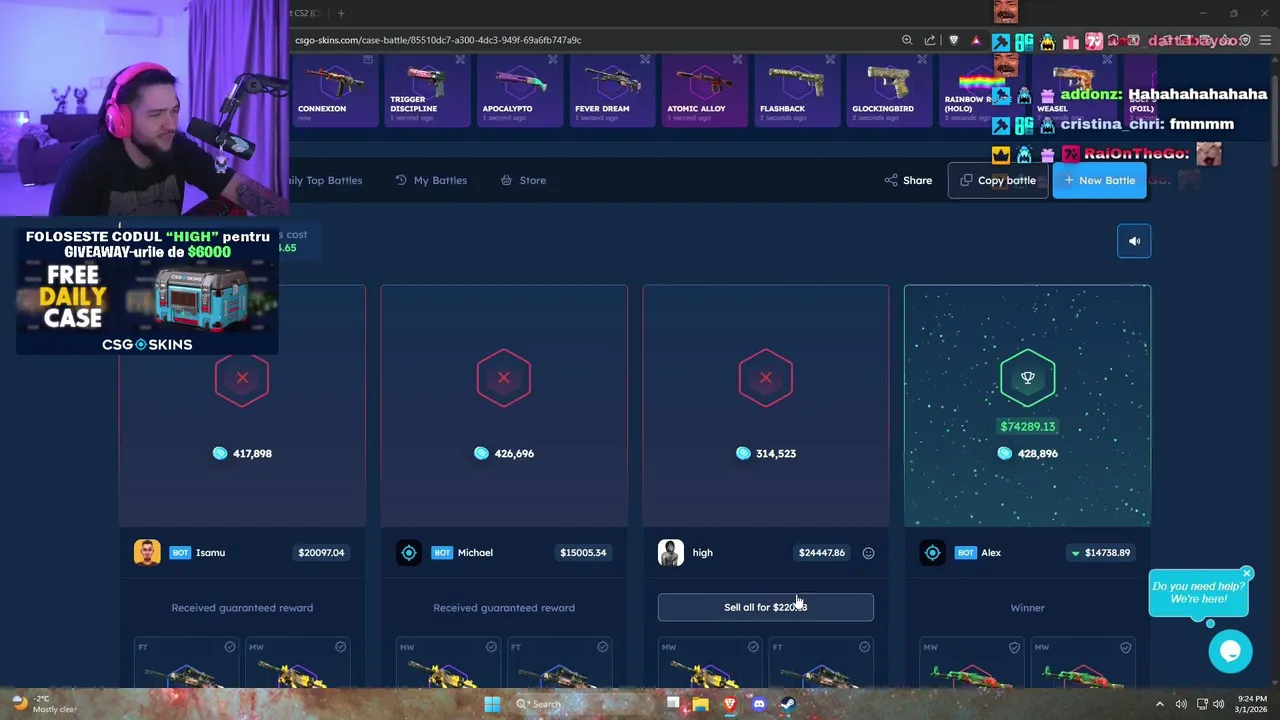Open Brave browser from the taskbar
The width and height of the screenshot is (1280, 720).
(x=729, y=704)
